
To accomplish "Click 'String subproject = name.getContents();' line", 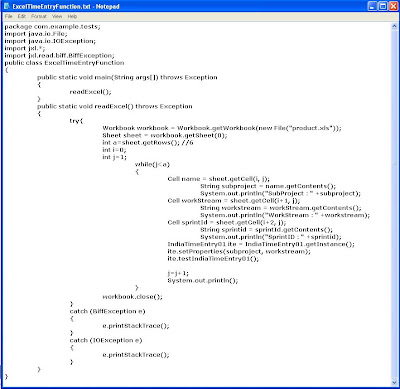I will (x=268, y=186).
